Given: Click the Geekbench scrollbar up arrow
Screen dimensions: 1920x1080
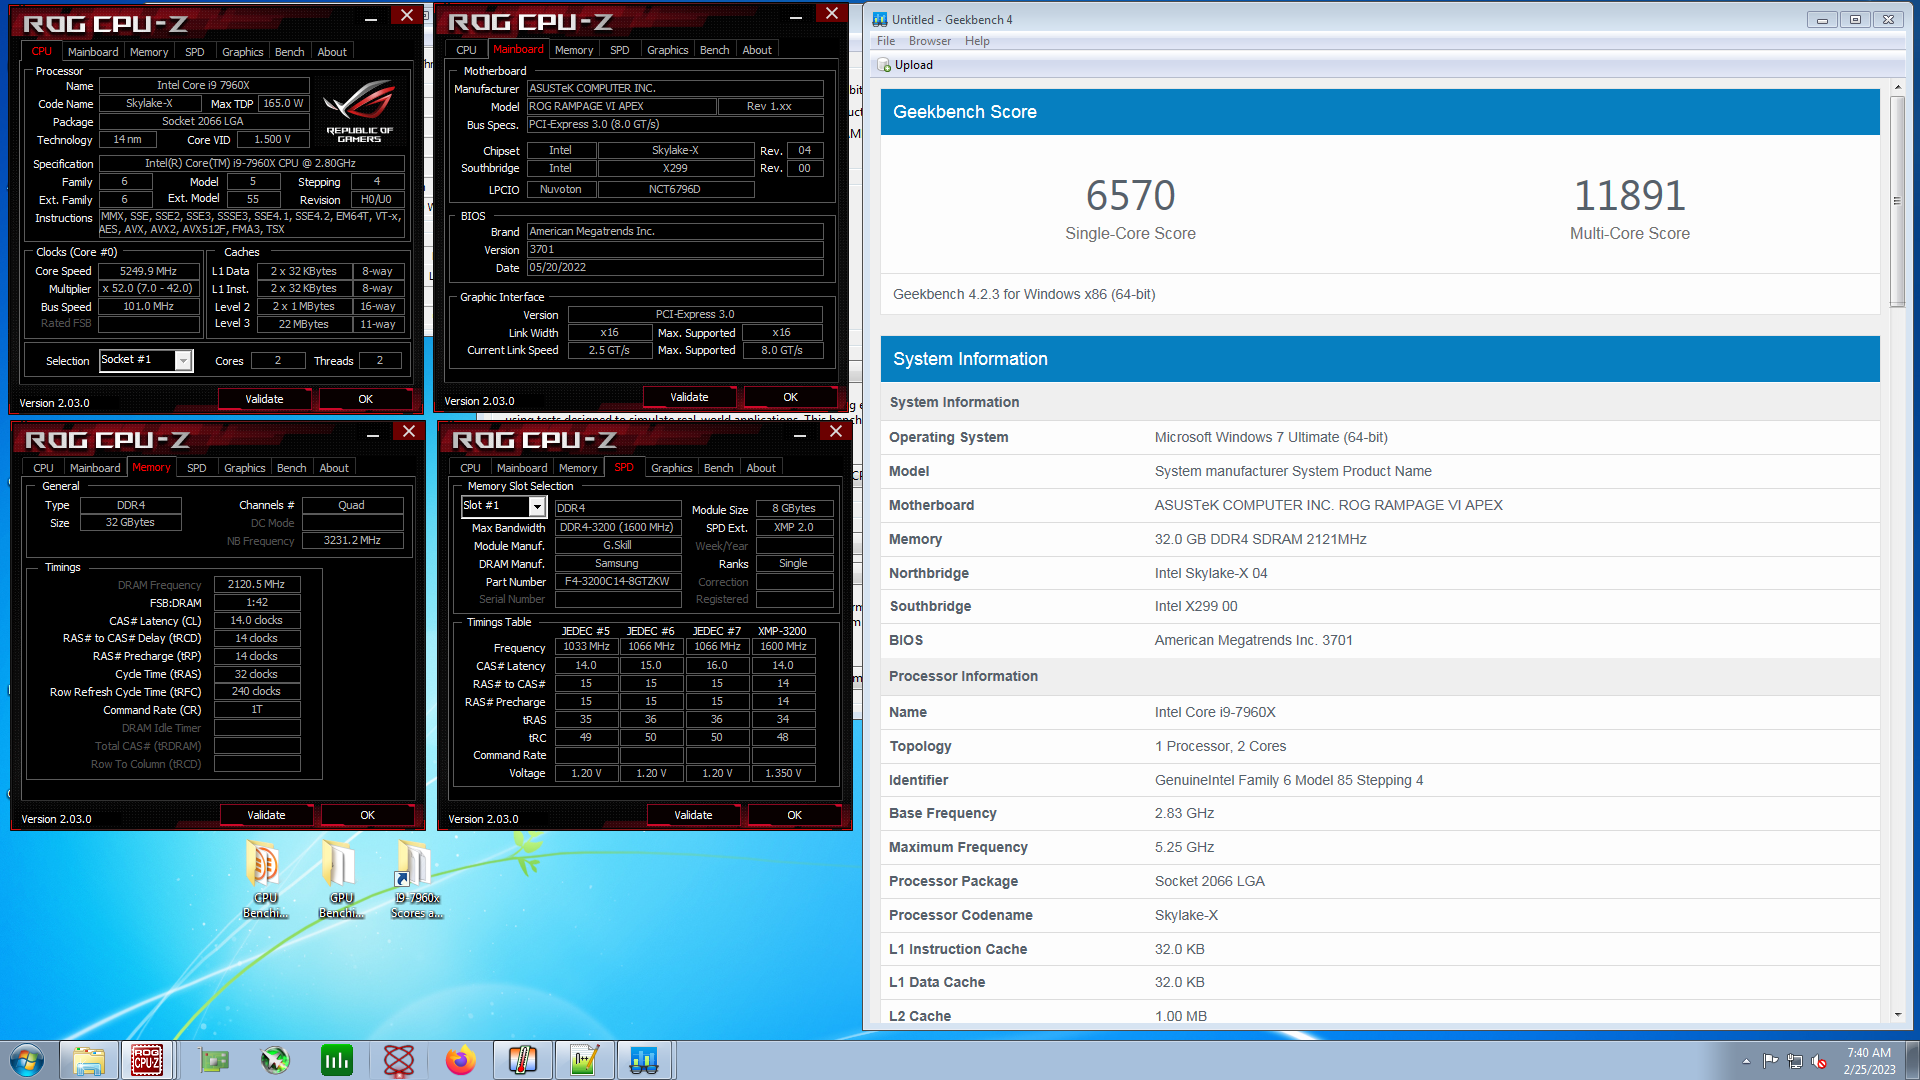Looking at the screenshot, I should 1897,88.
